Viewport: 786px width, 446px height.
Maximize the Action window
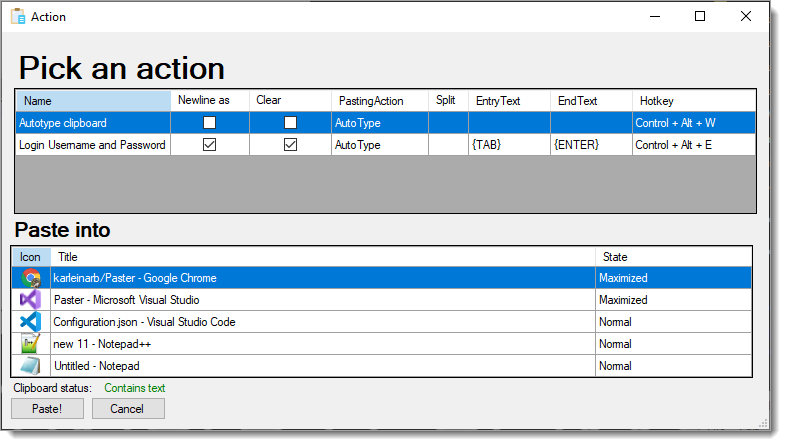coord(700,17)
